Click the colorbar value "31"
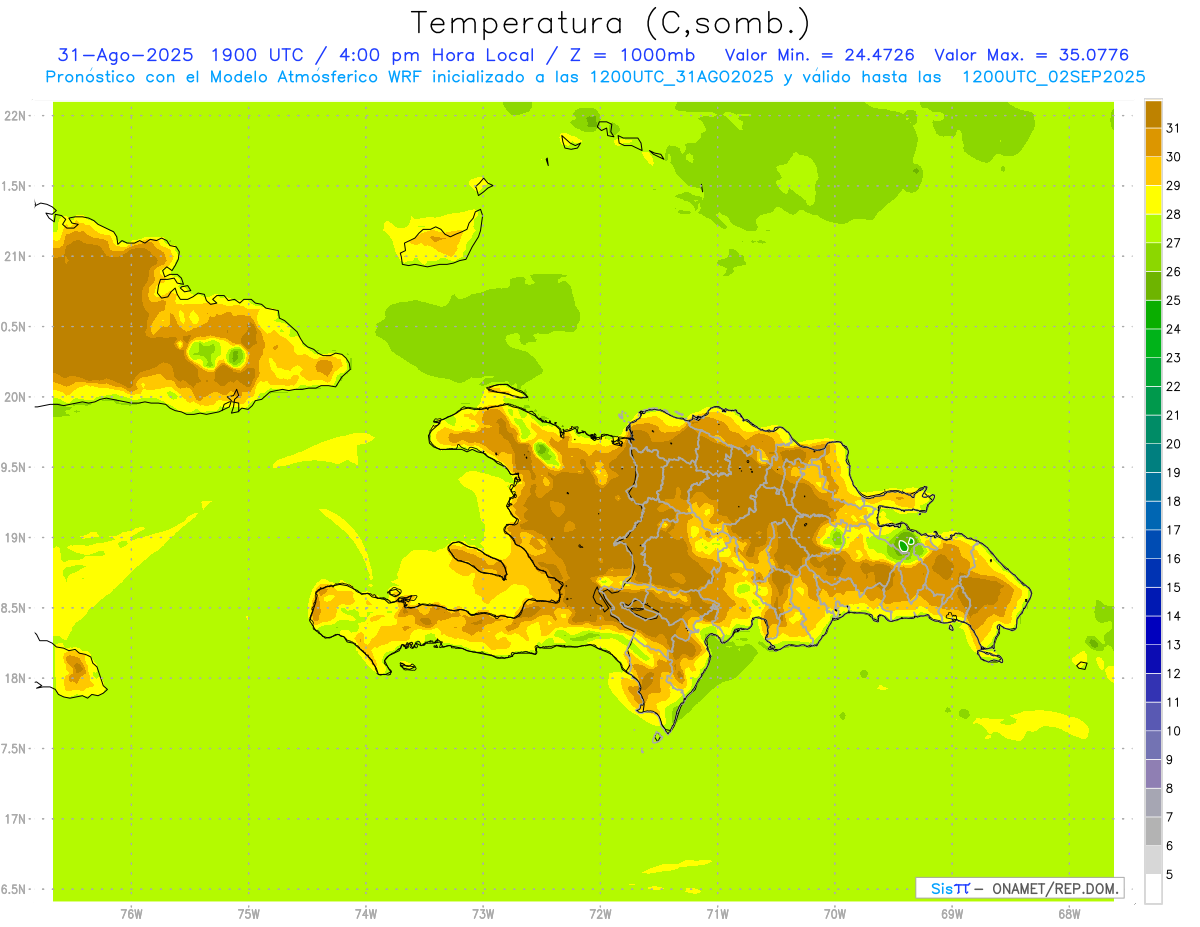Image resolution: width=1200 pixels, height=927 pixels. [x=1174, y=128]
